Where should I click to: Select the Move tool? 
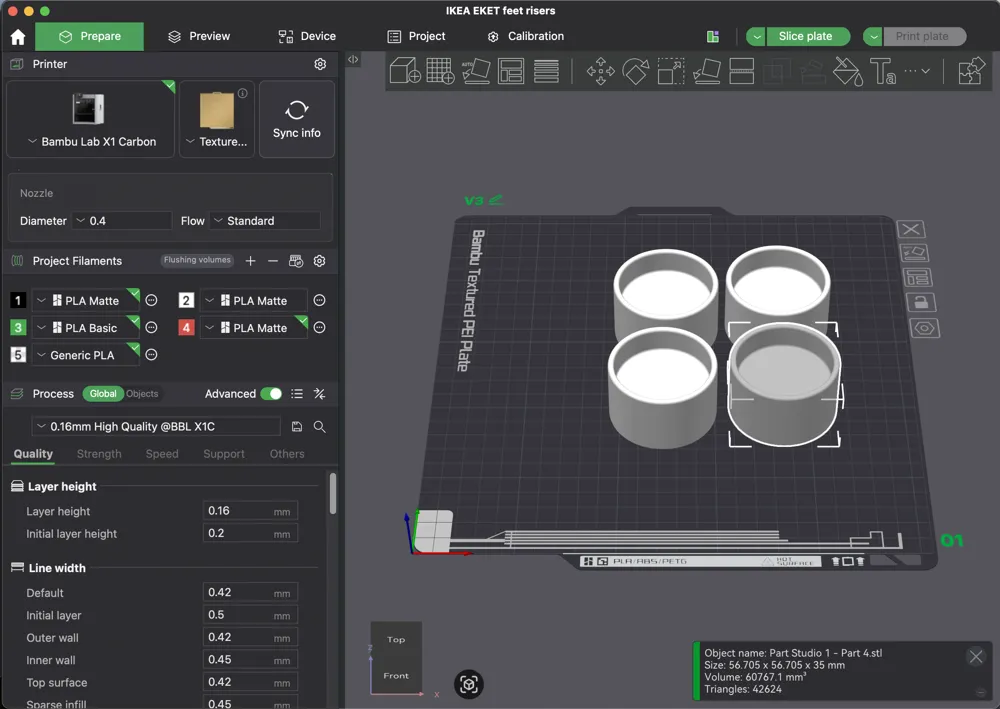(600, 71)
